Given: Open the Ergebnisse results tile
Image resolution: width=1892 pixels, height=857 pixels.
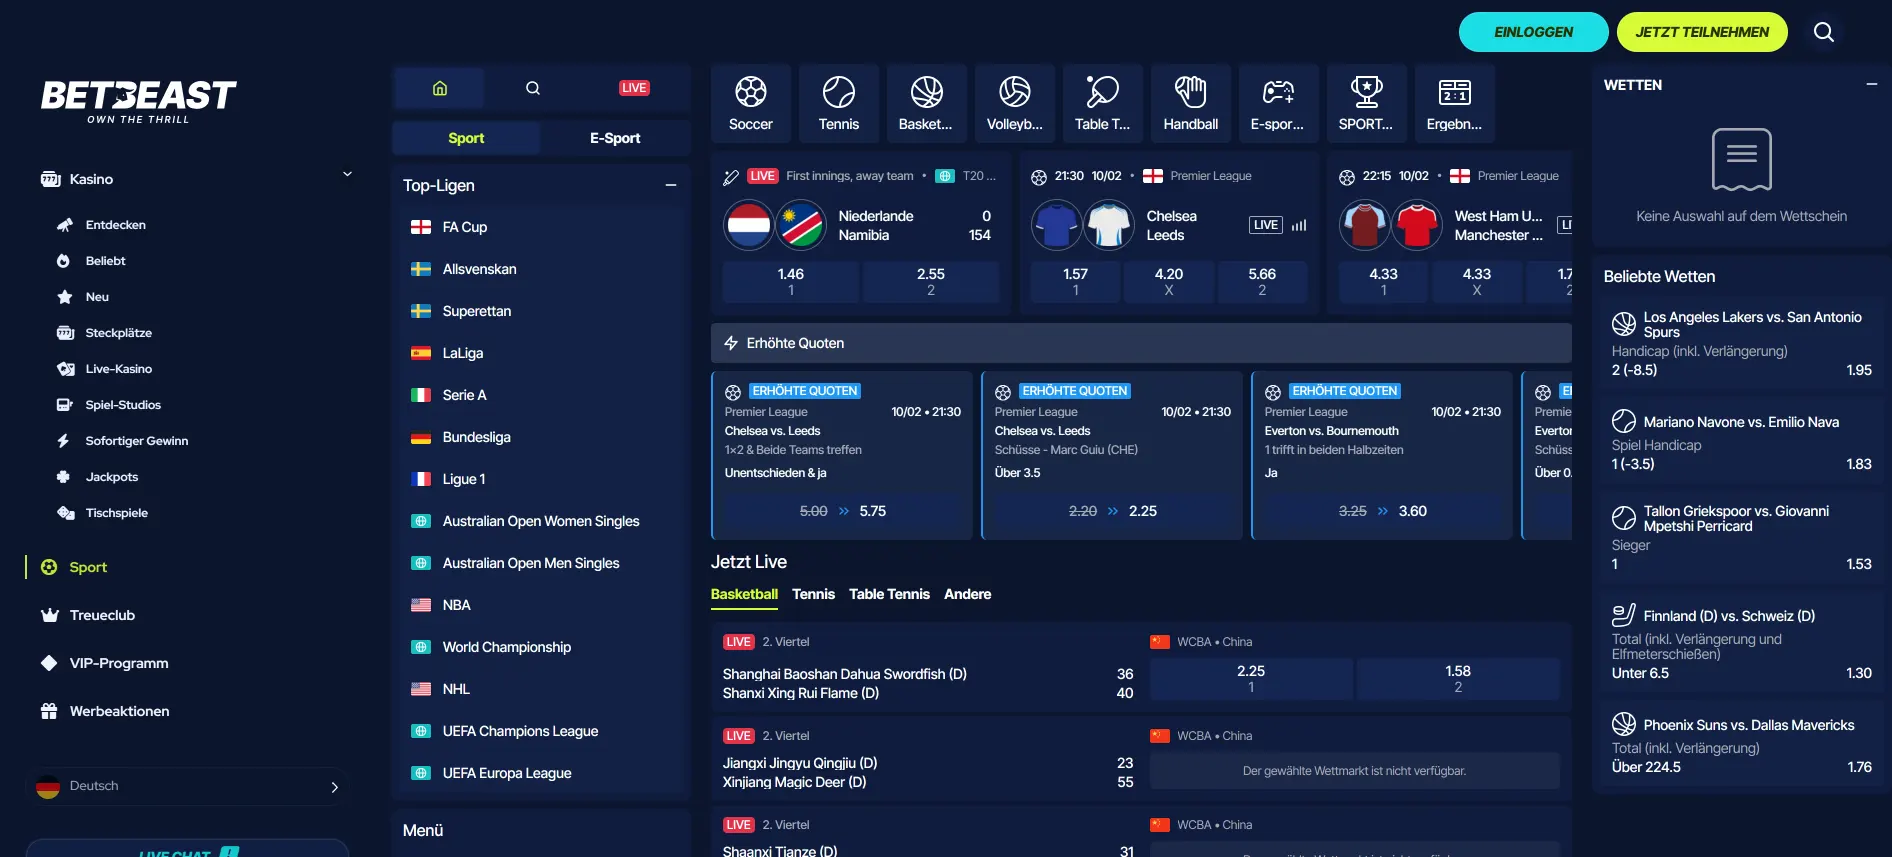Looking at the screenshot, I should point(1455,103).
